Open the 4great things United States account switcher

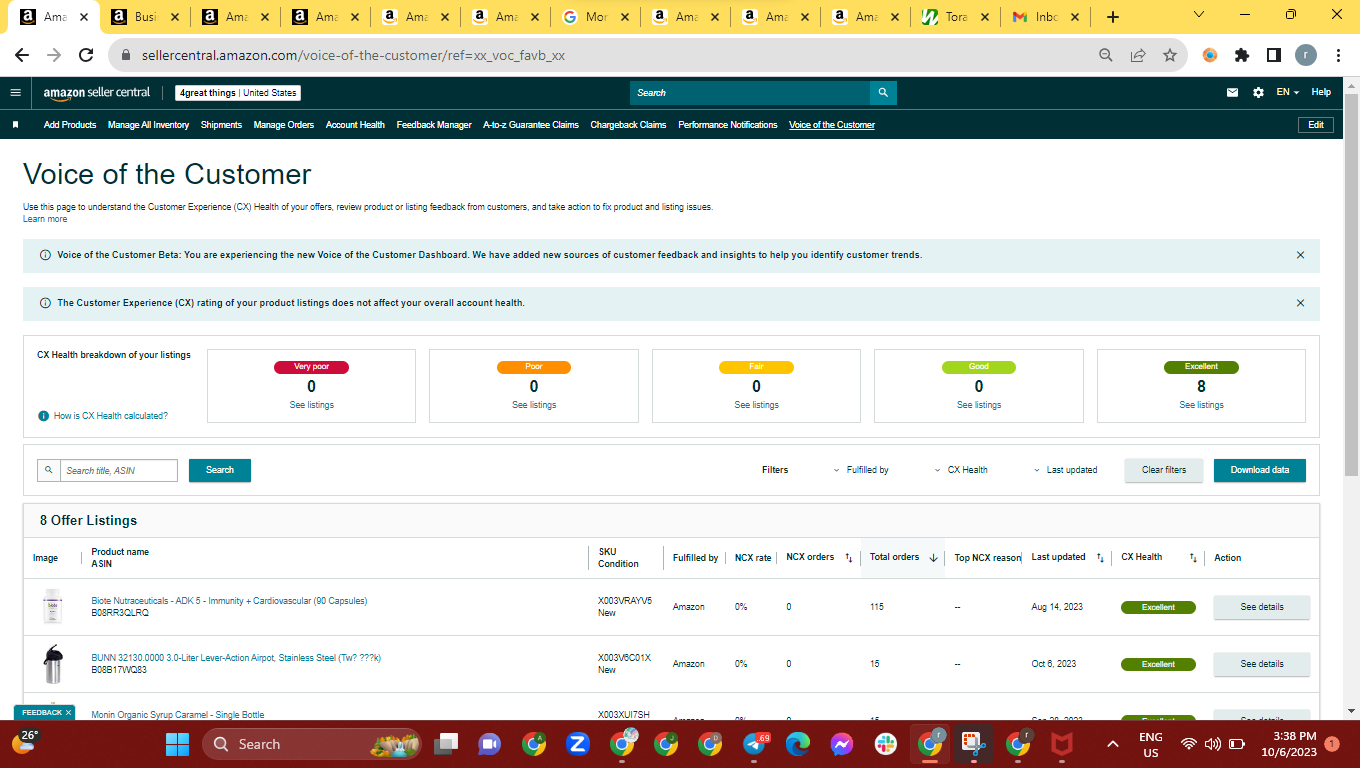pyautogui.click(x=238, y=93)
